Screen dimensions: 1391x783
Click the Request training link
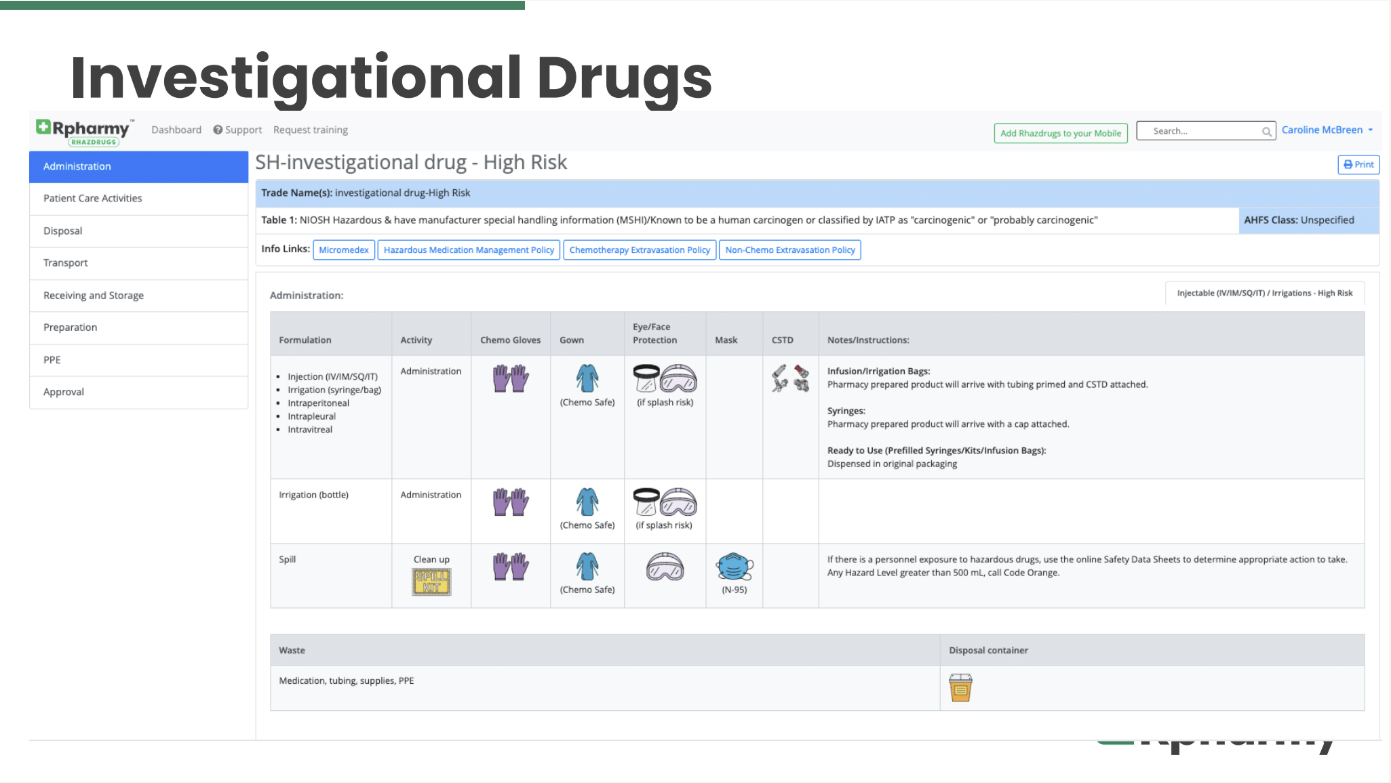click(x=310, y=130)
